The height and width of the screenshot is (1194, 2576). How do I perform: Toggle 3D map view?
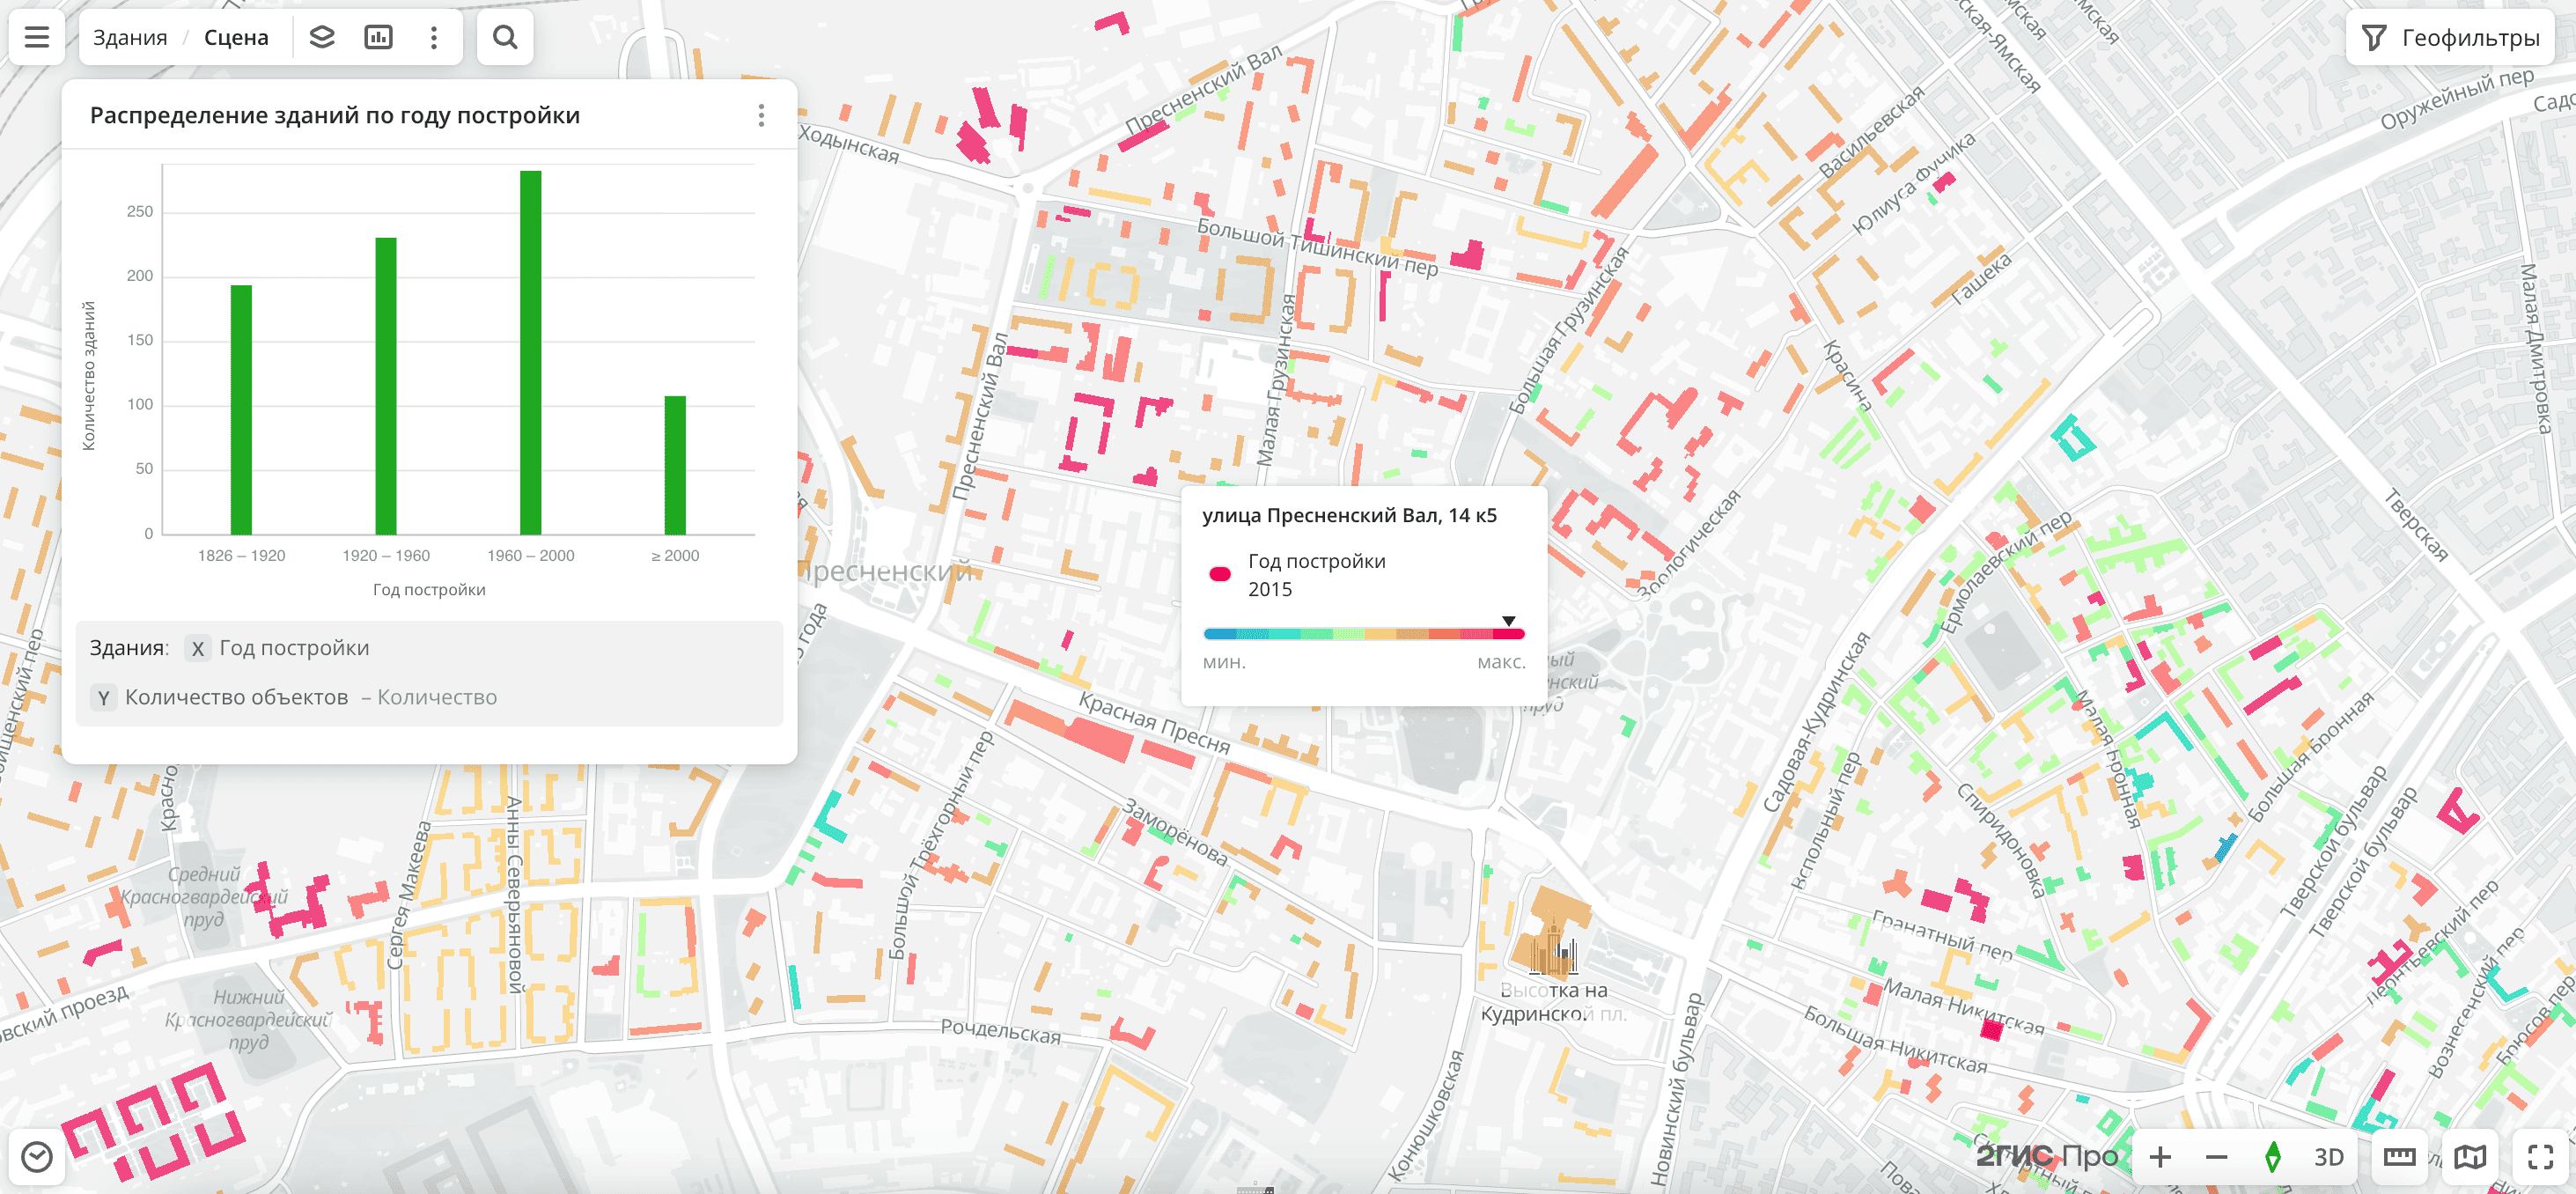tap(2328, 1157)
